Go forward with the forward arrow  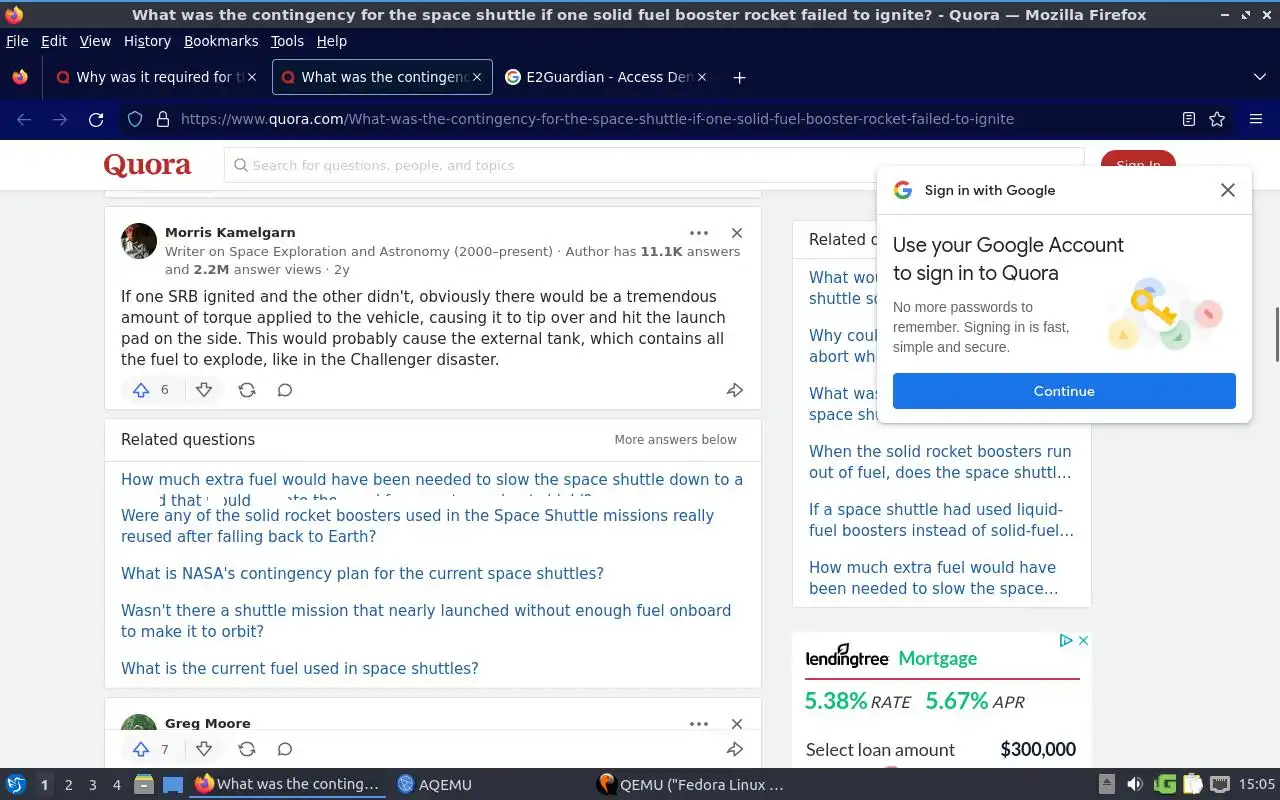pos(60,119)
